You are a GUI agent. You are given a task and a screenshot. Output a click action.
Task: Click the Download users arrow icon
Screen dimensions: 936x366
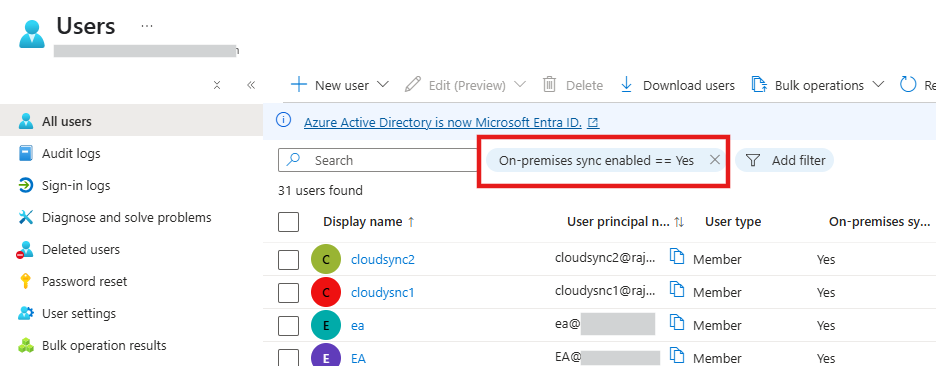point(626,85)
